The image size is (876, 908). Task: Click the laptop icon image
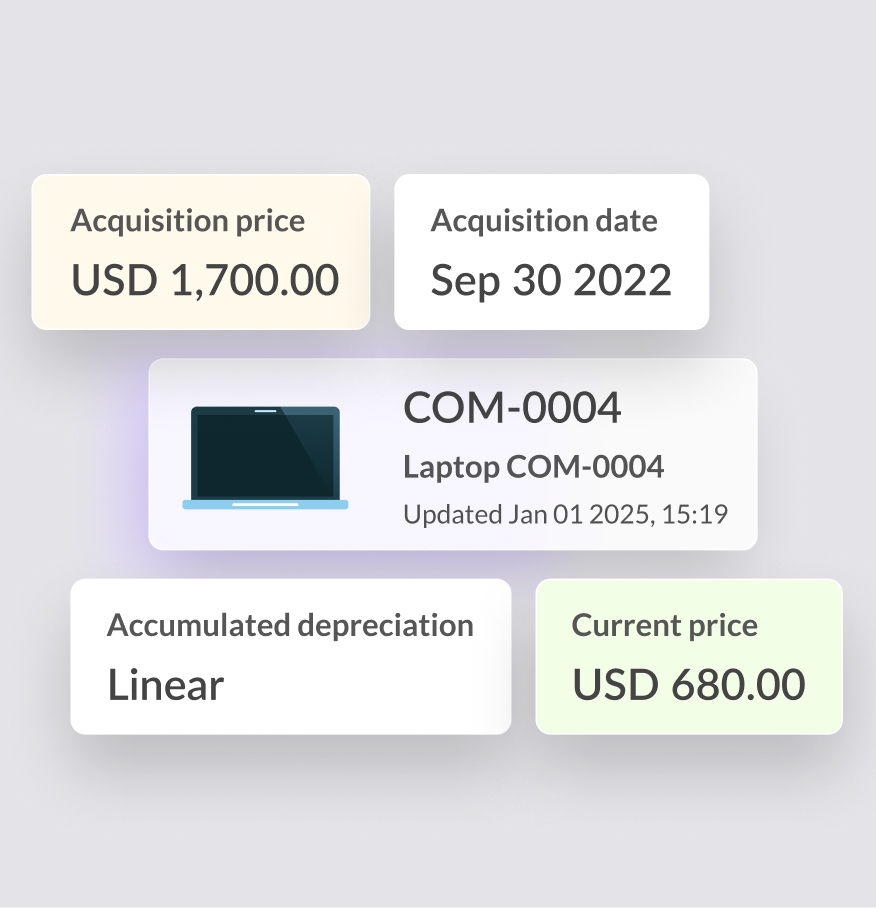[x=265, y=457]
